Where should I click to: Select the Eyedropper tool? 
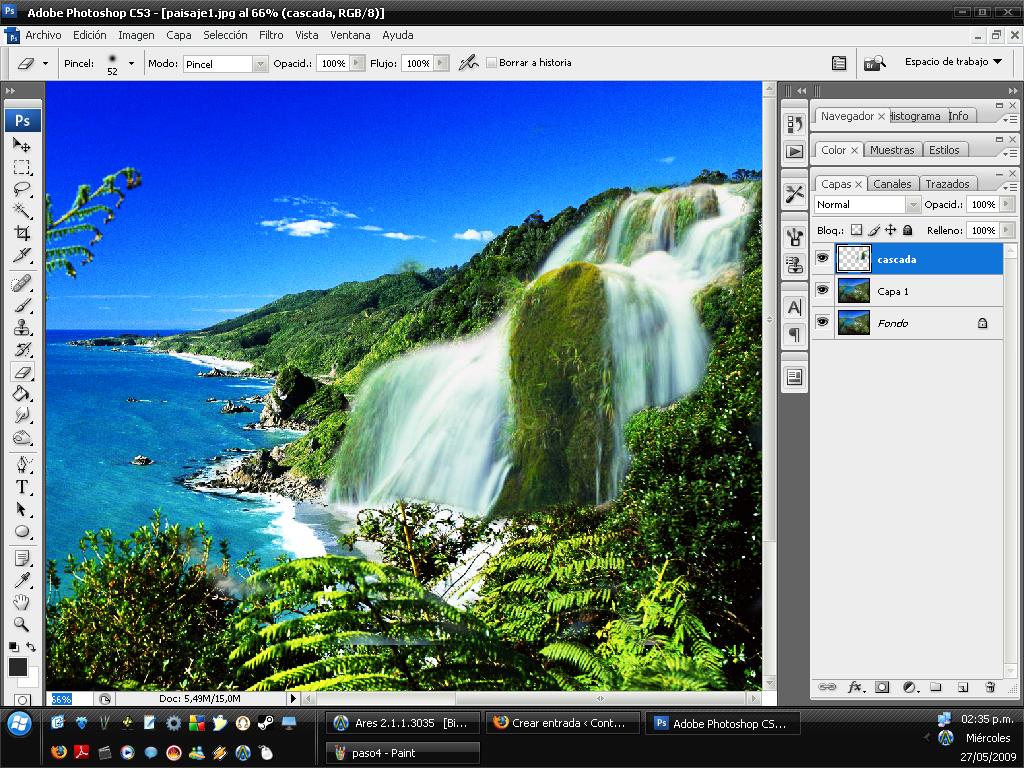[x=22, y=581]
